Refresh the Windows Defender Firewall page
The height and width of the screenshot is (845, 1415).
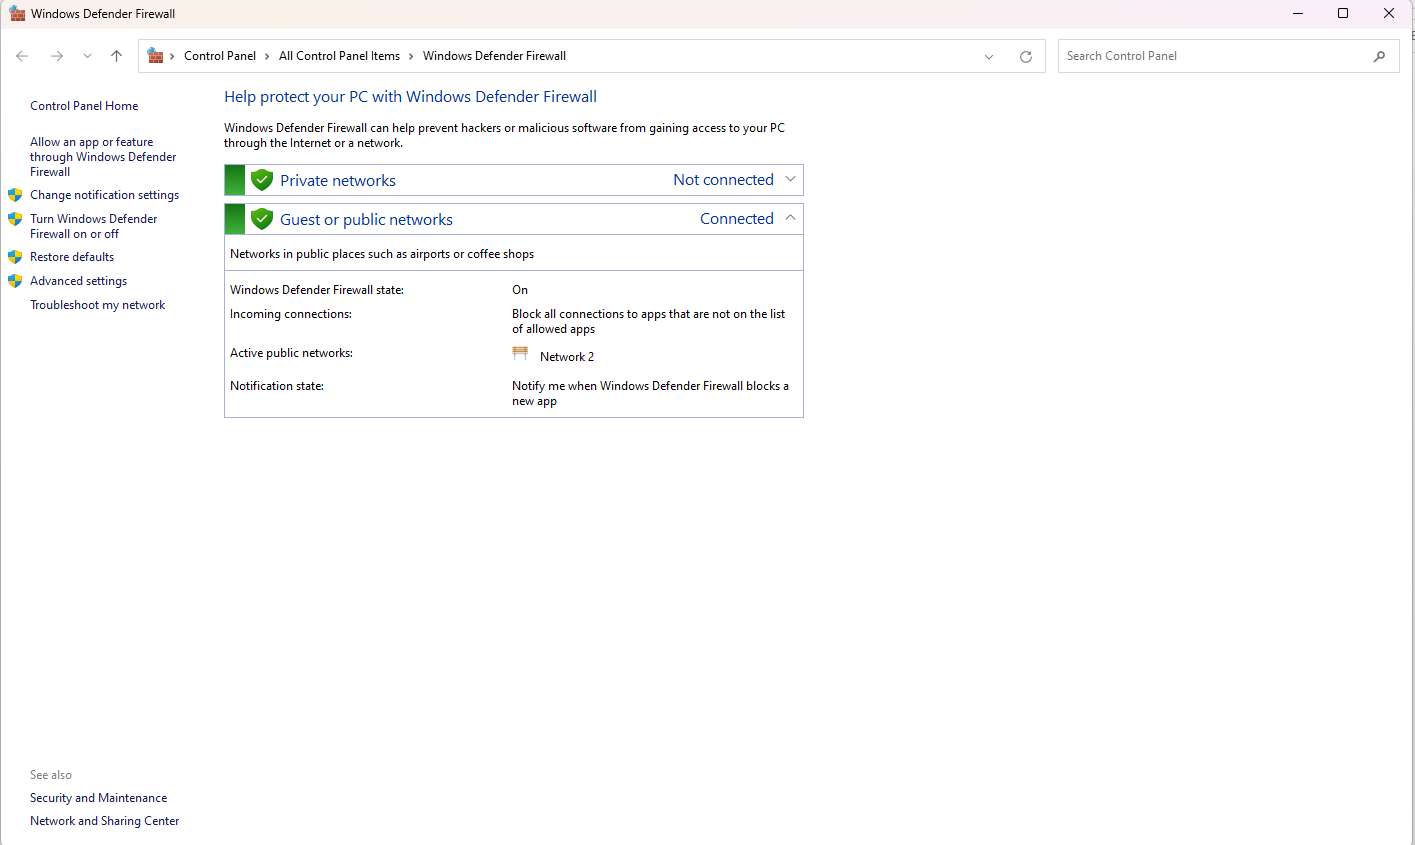pyautogui.click(x=1025, y=57)
